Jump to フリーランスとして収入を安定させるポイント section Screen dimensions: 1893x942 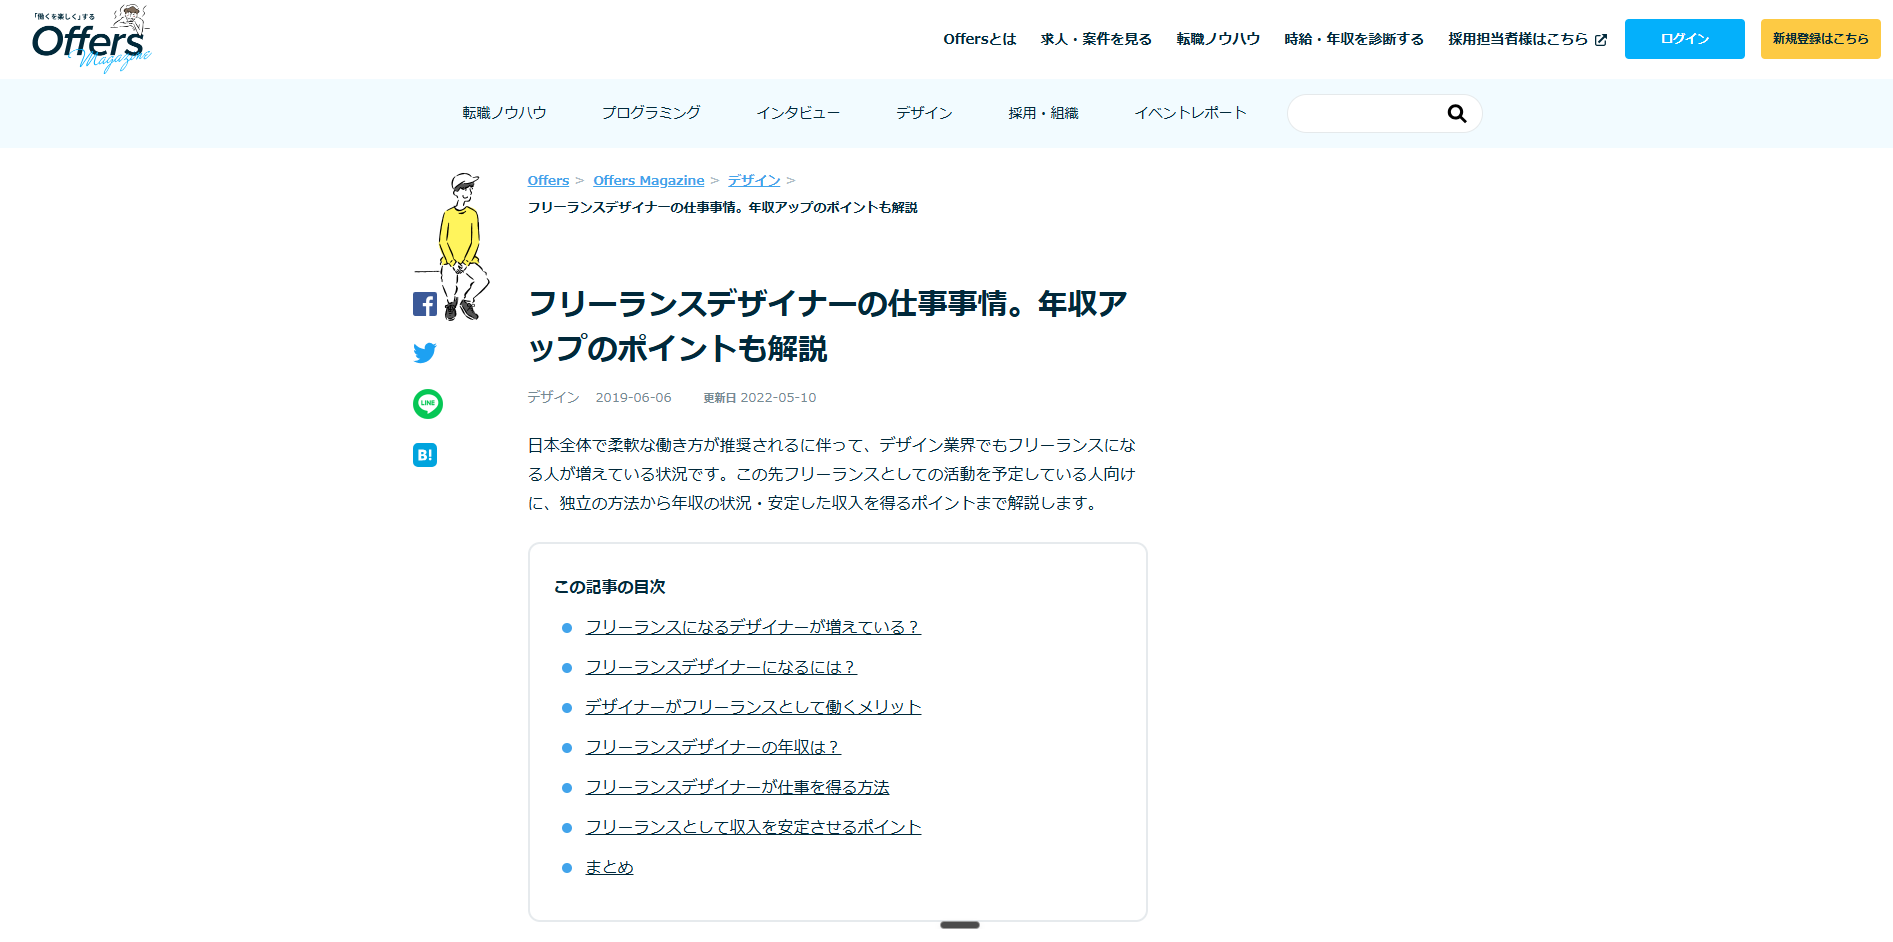(754, 827)
